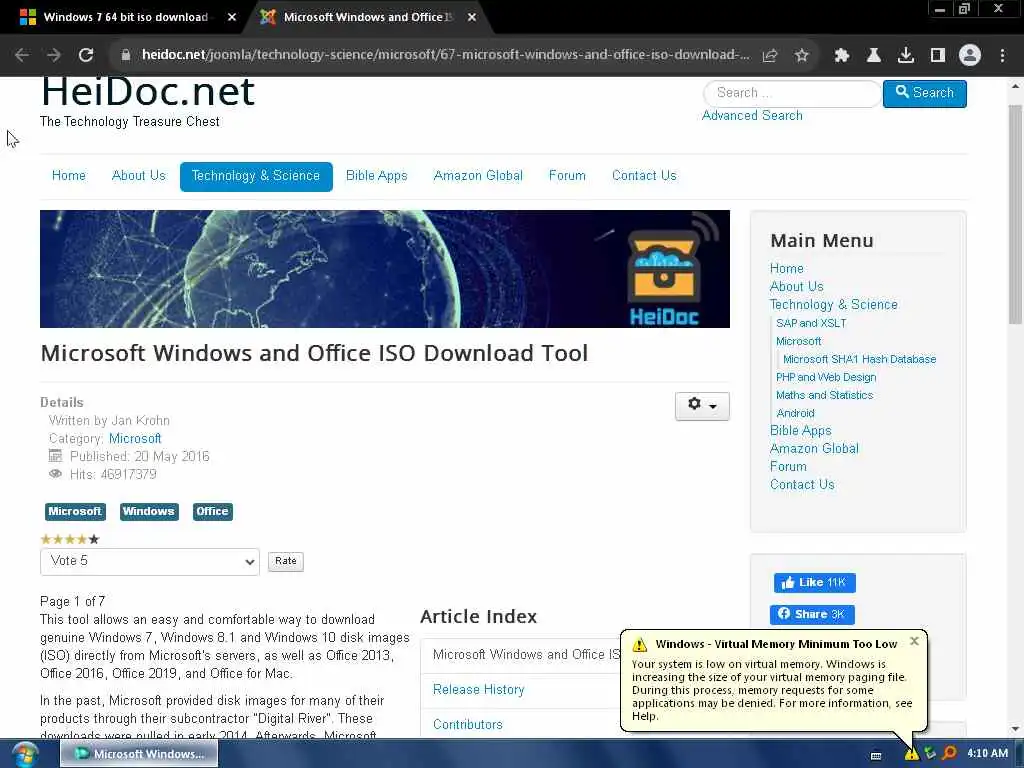Click Microsoft Windows taskbar button
The height and width of the screenshot is (768, 1024).
(139, 754)
